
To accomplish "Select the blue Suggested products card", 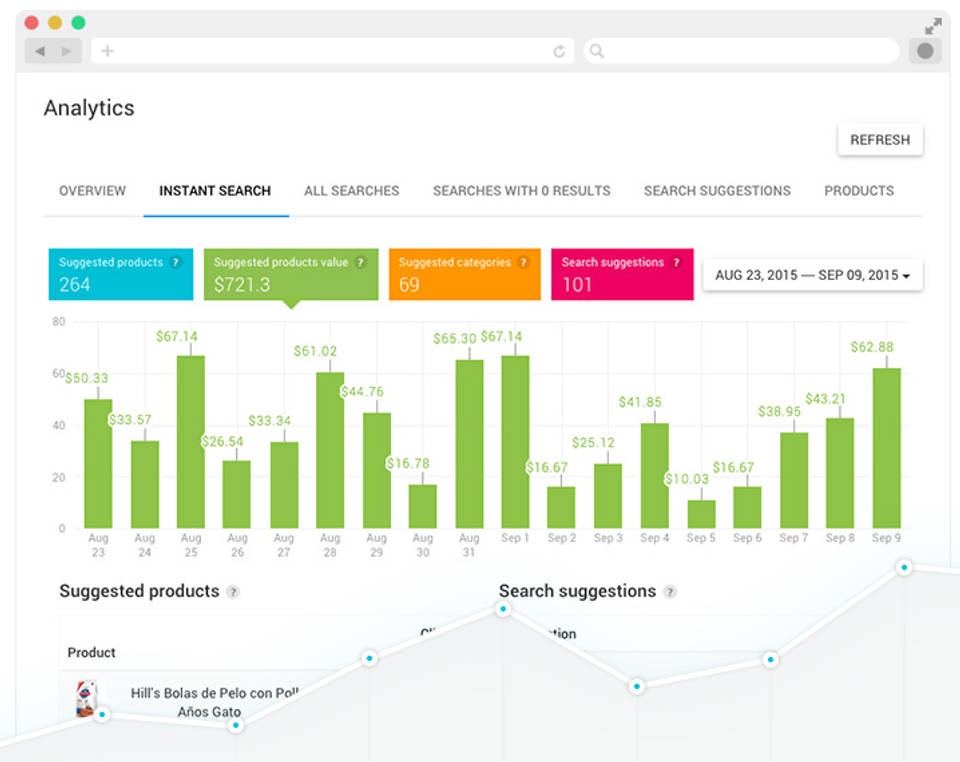I will pyautogui.click(x=120, y=275).
